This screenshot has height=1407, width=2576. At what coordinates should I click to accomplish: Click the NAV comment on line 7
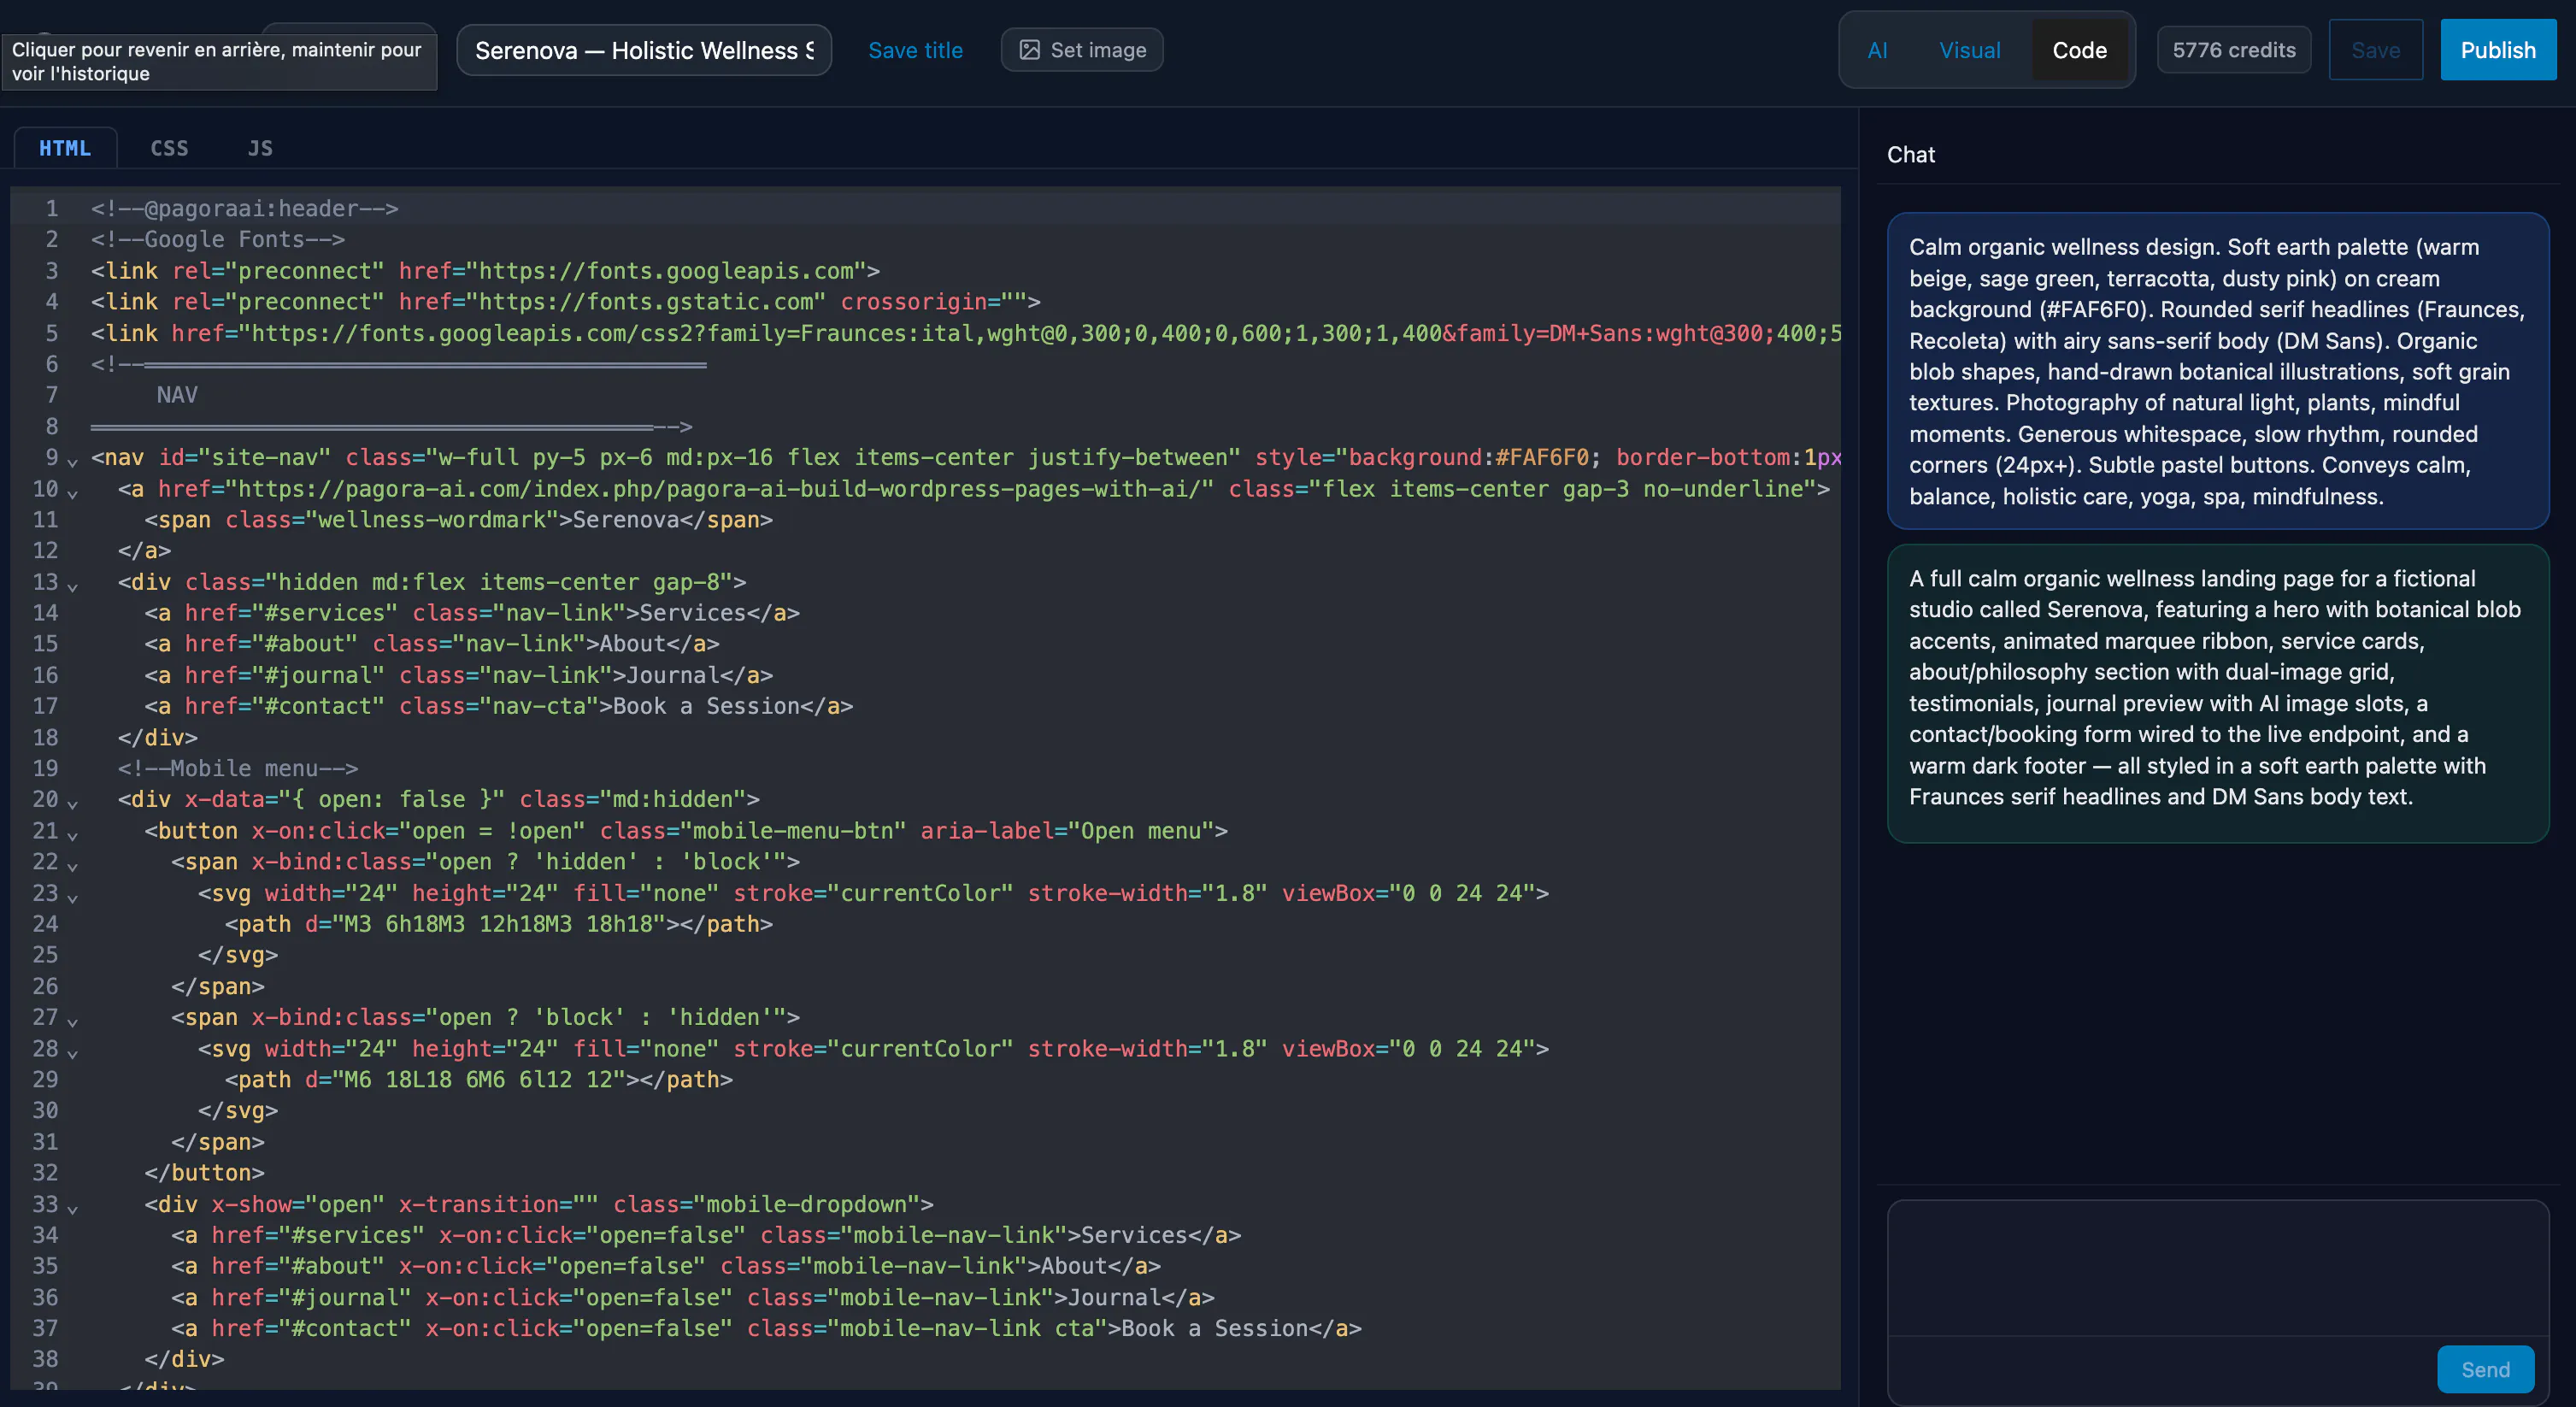(177, 395)
